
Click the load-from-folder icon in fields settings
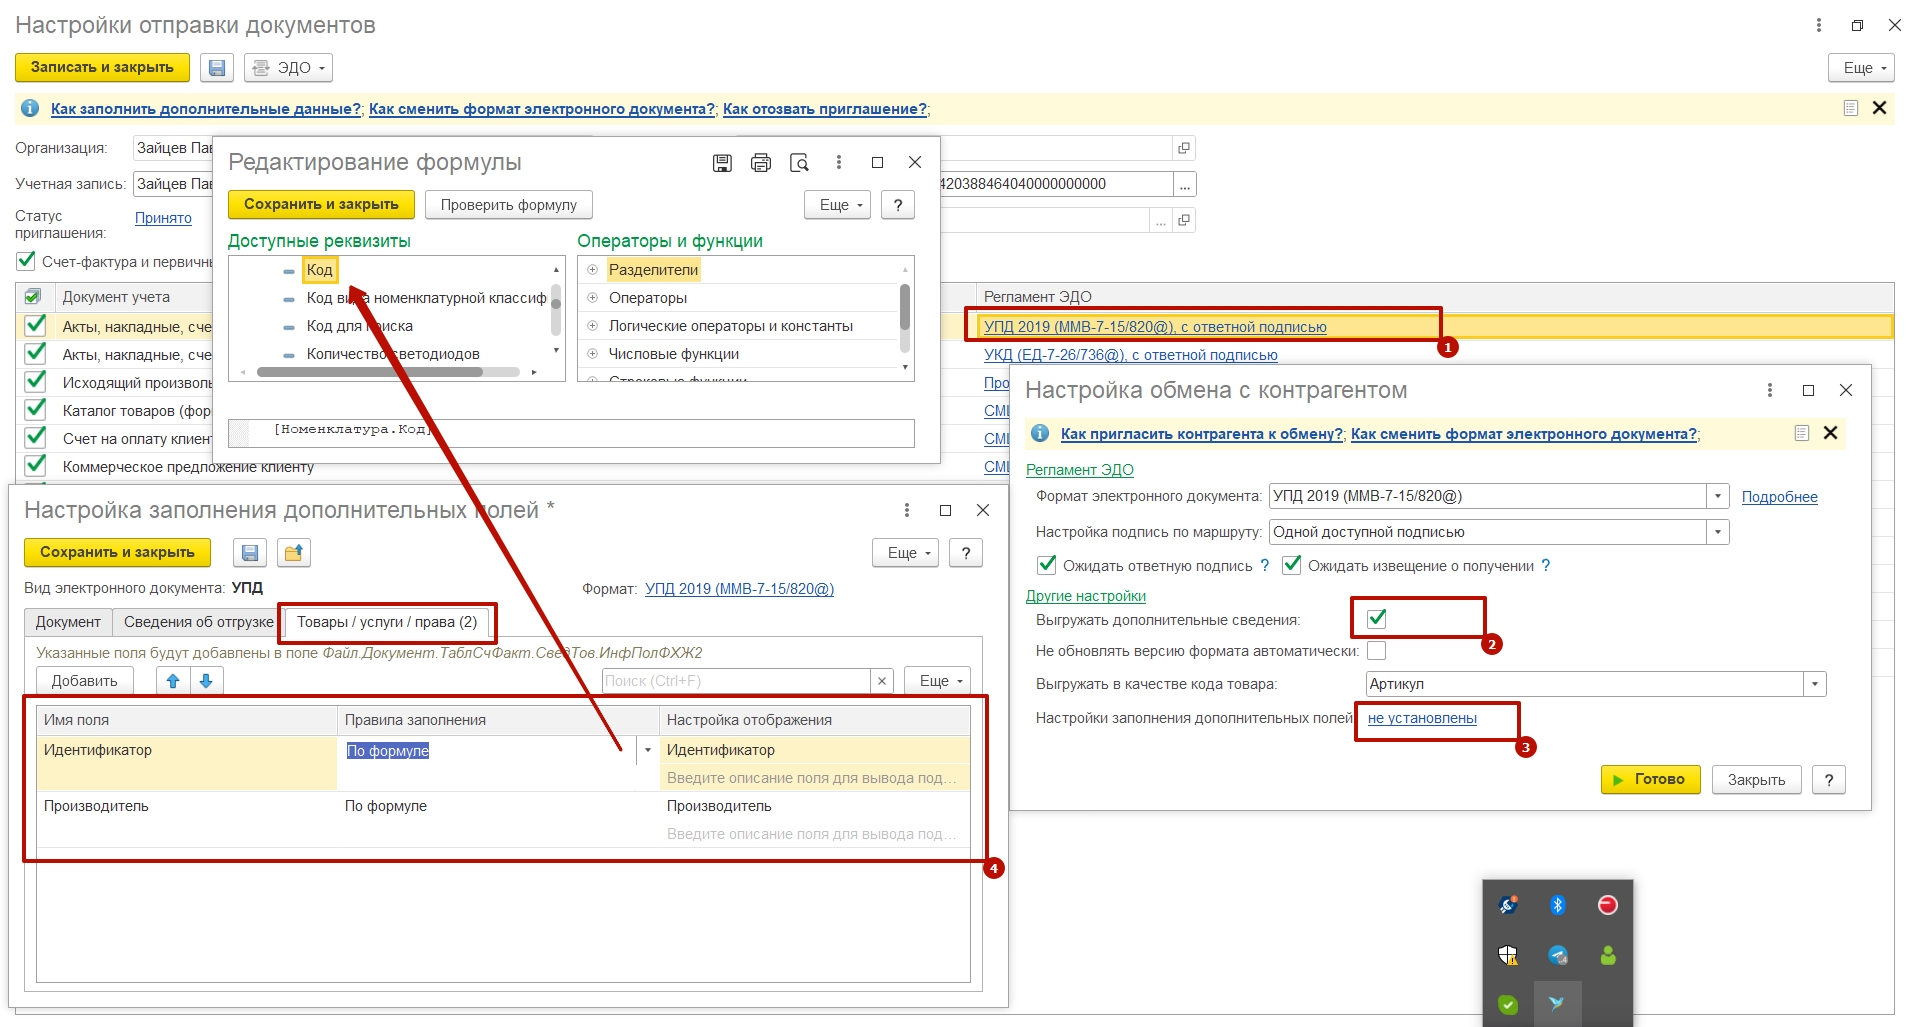[293, 553]
